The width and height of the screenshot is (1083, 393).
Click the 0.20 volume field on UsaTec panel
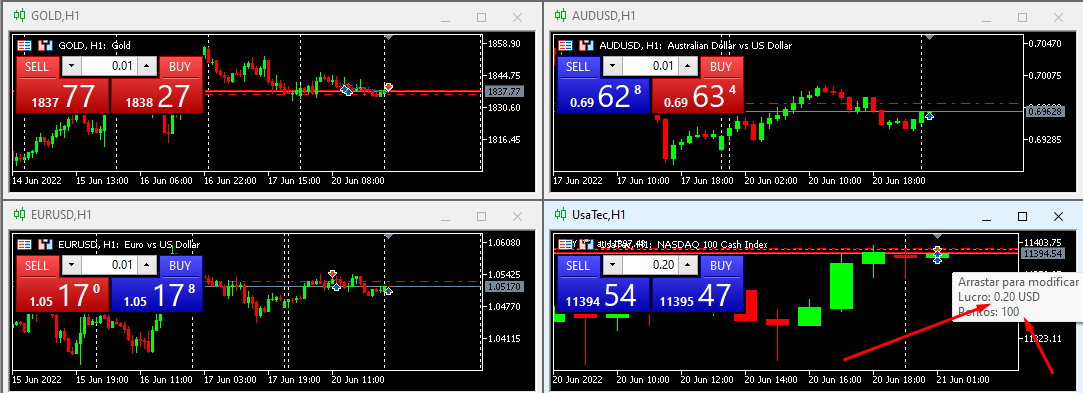(x=651, y=265)
